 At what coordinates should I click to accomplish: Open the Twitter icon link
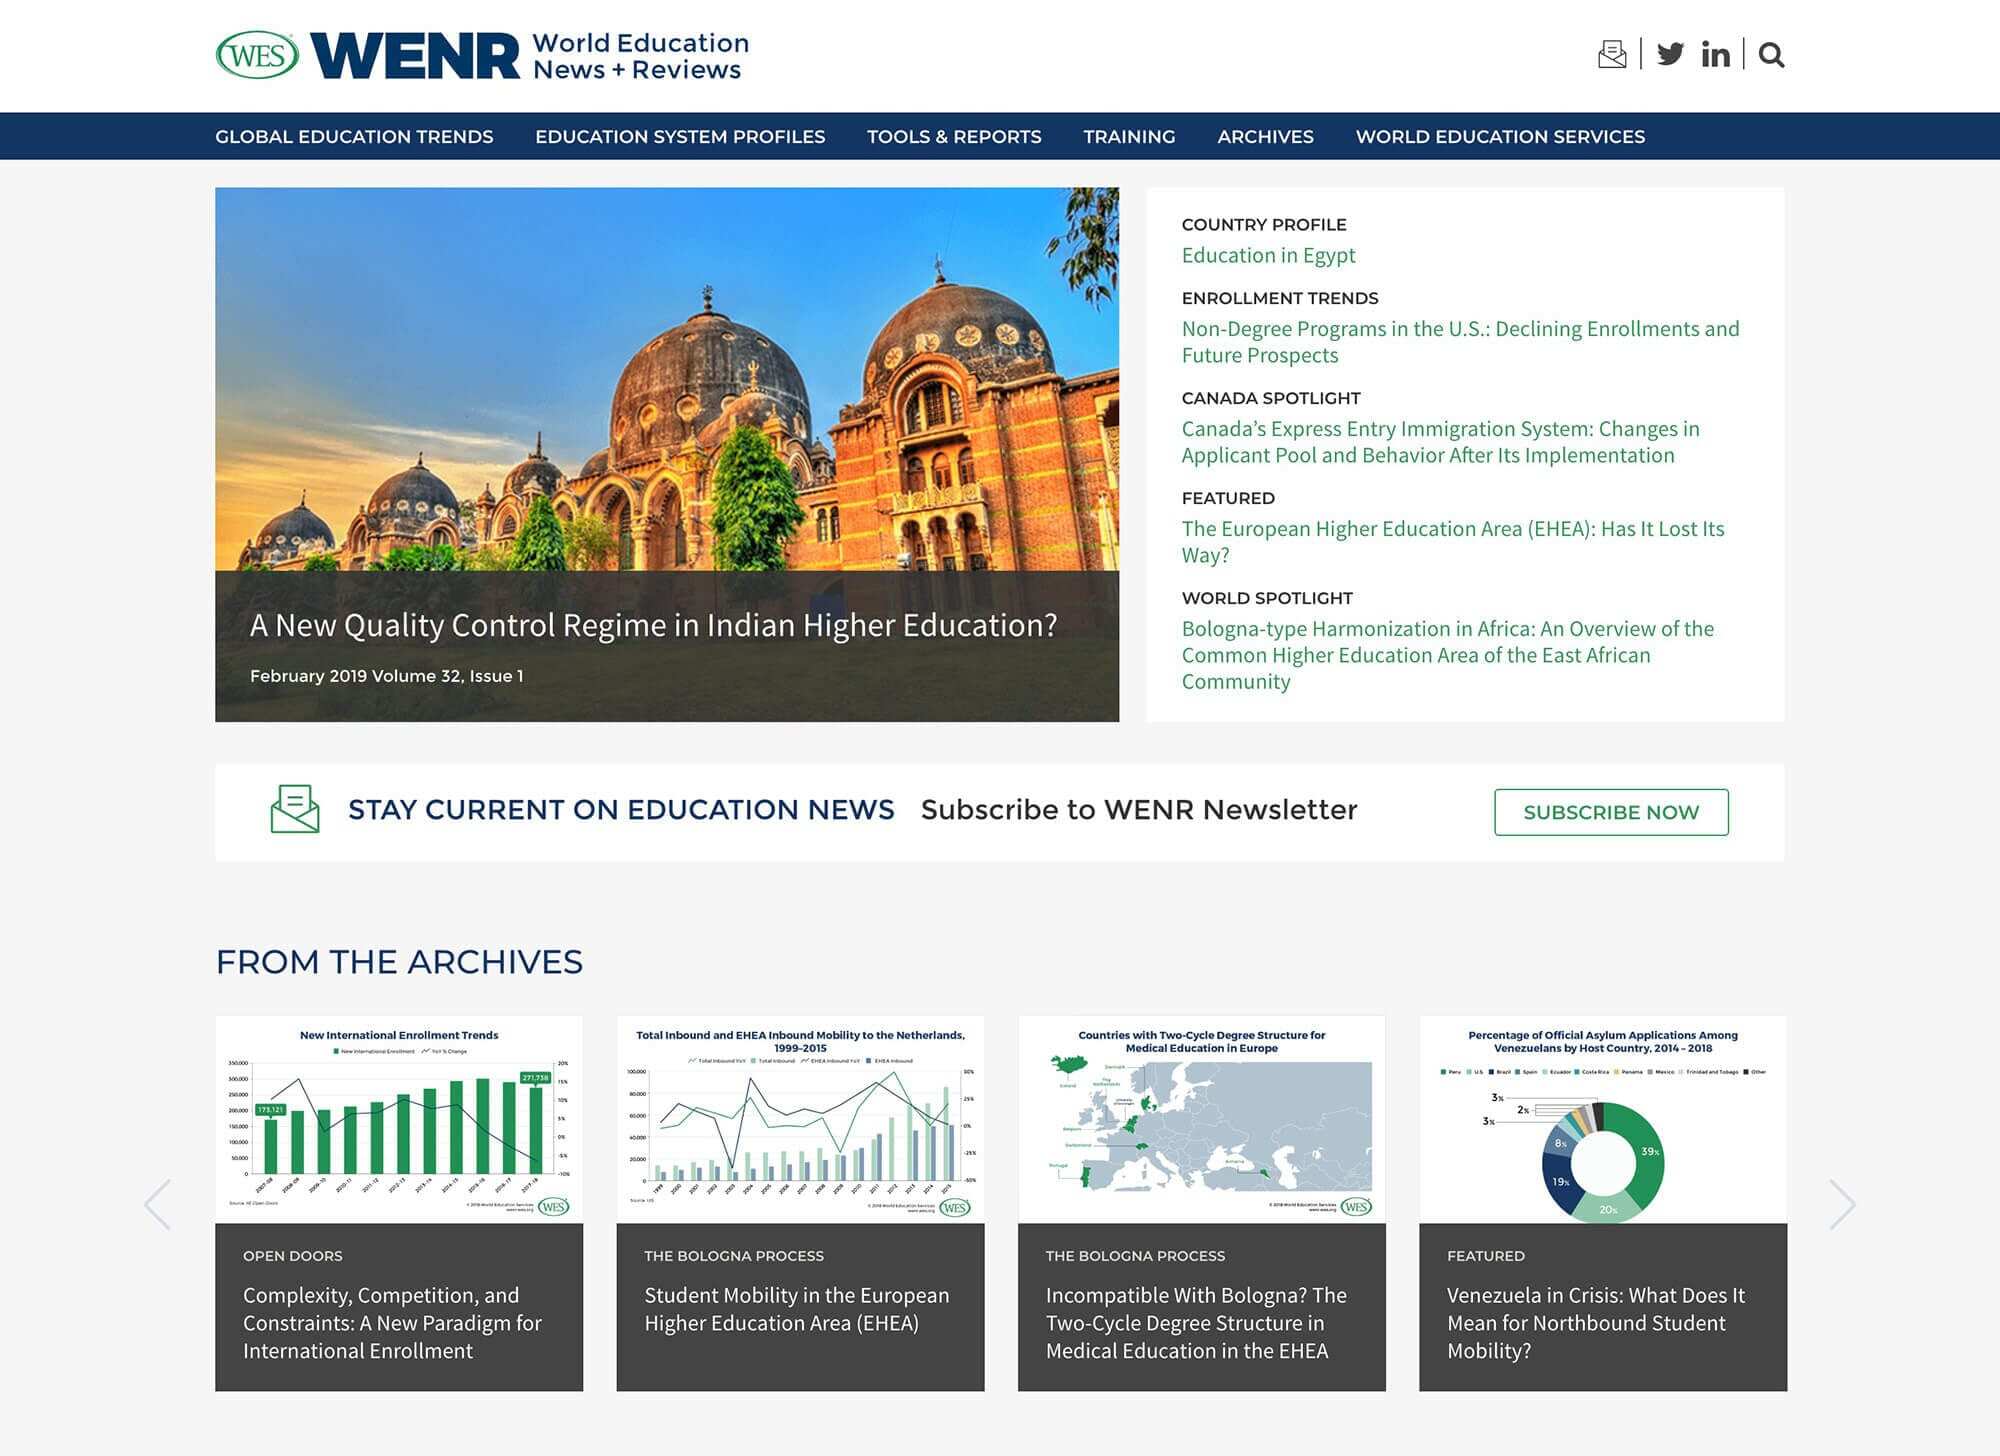[1670, 54]
